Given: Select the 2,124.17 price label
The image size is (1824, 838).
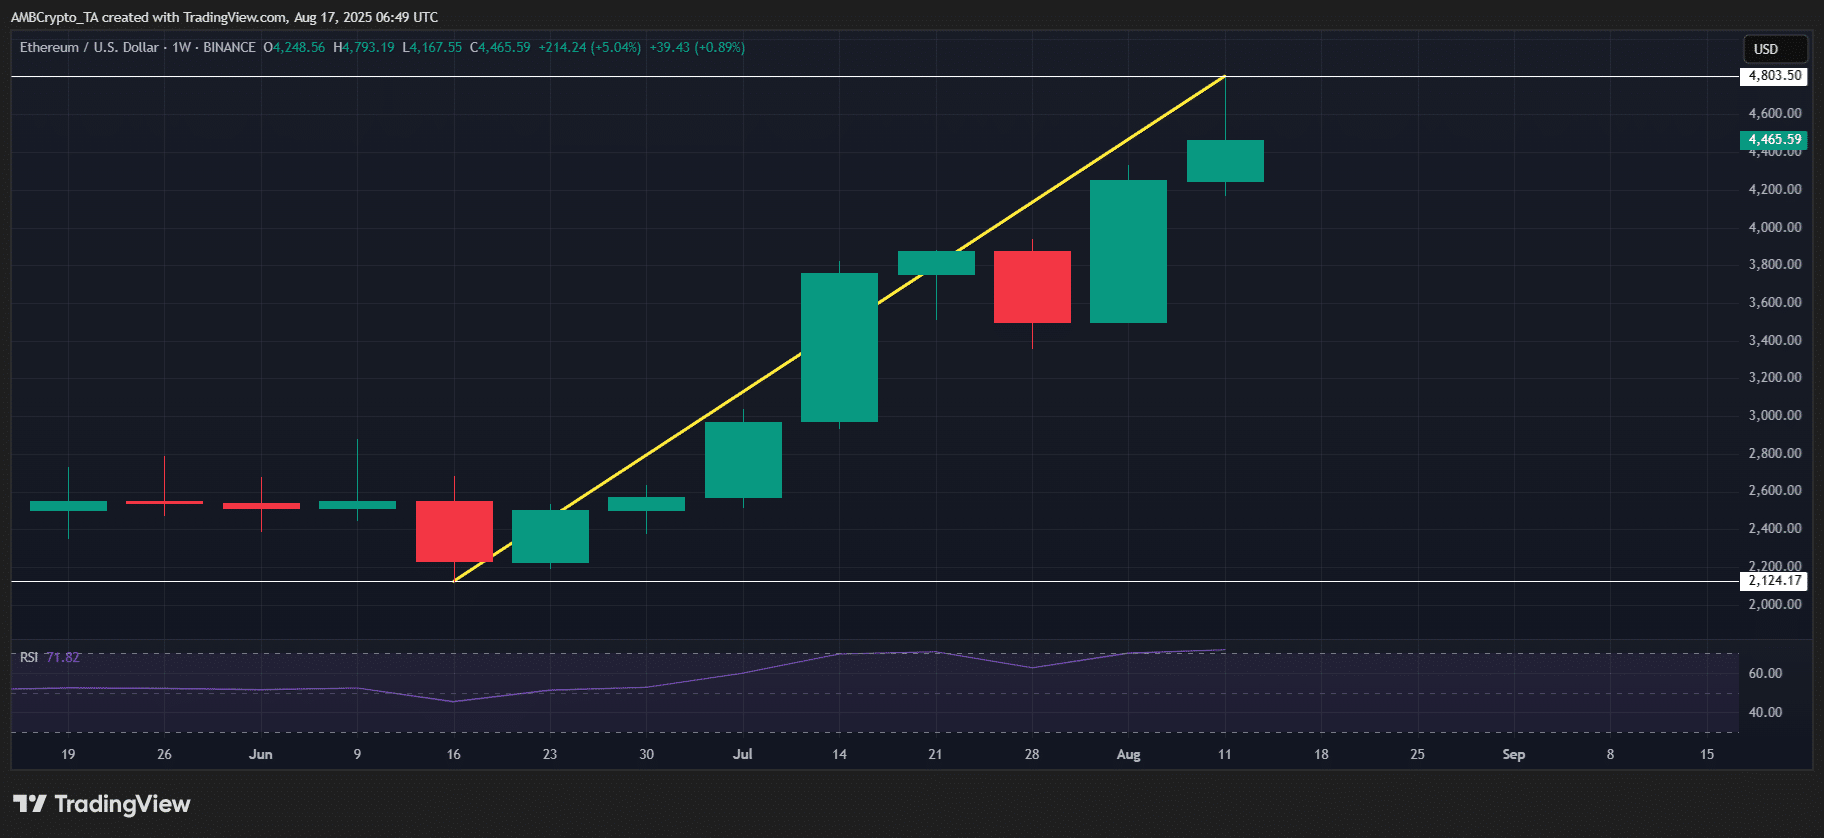Looking at the screenshot, I should [x=1774, y=581].
